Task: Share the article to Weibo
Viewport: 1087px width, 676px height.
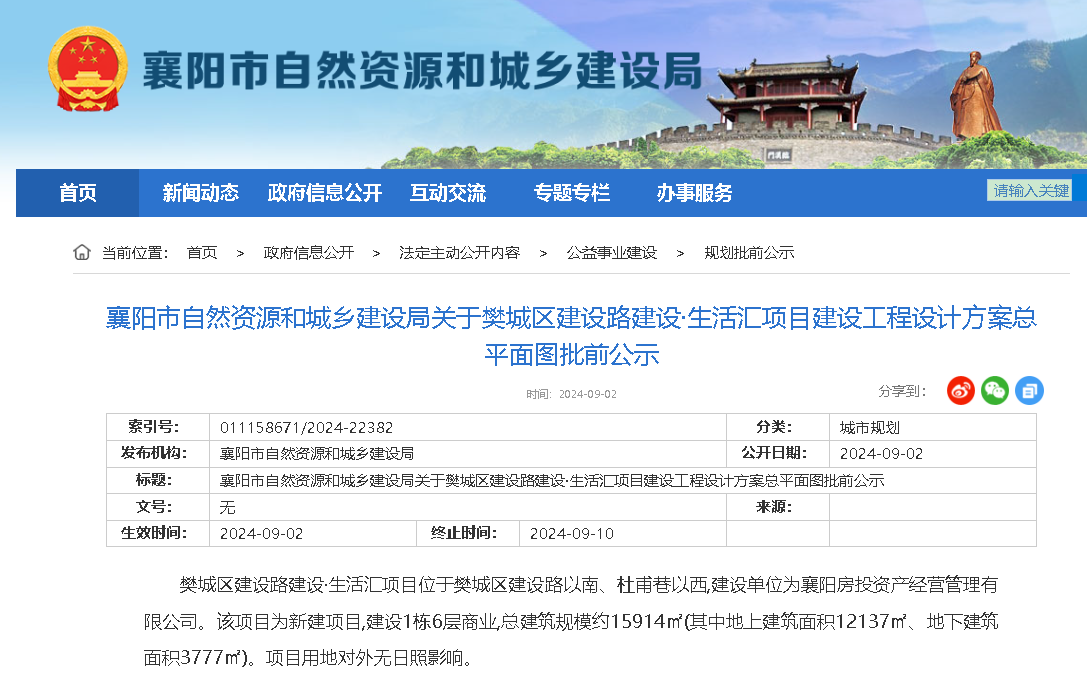Action: point(961,390)
